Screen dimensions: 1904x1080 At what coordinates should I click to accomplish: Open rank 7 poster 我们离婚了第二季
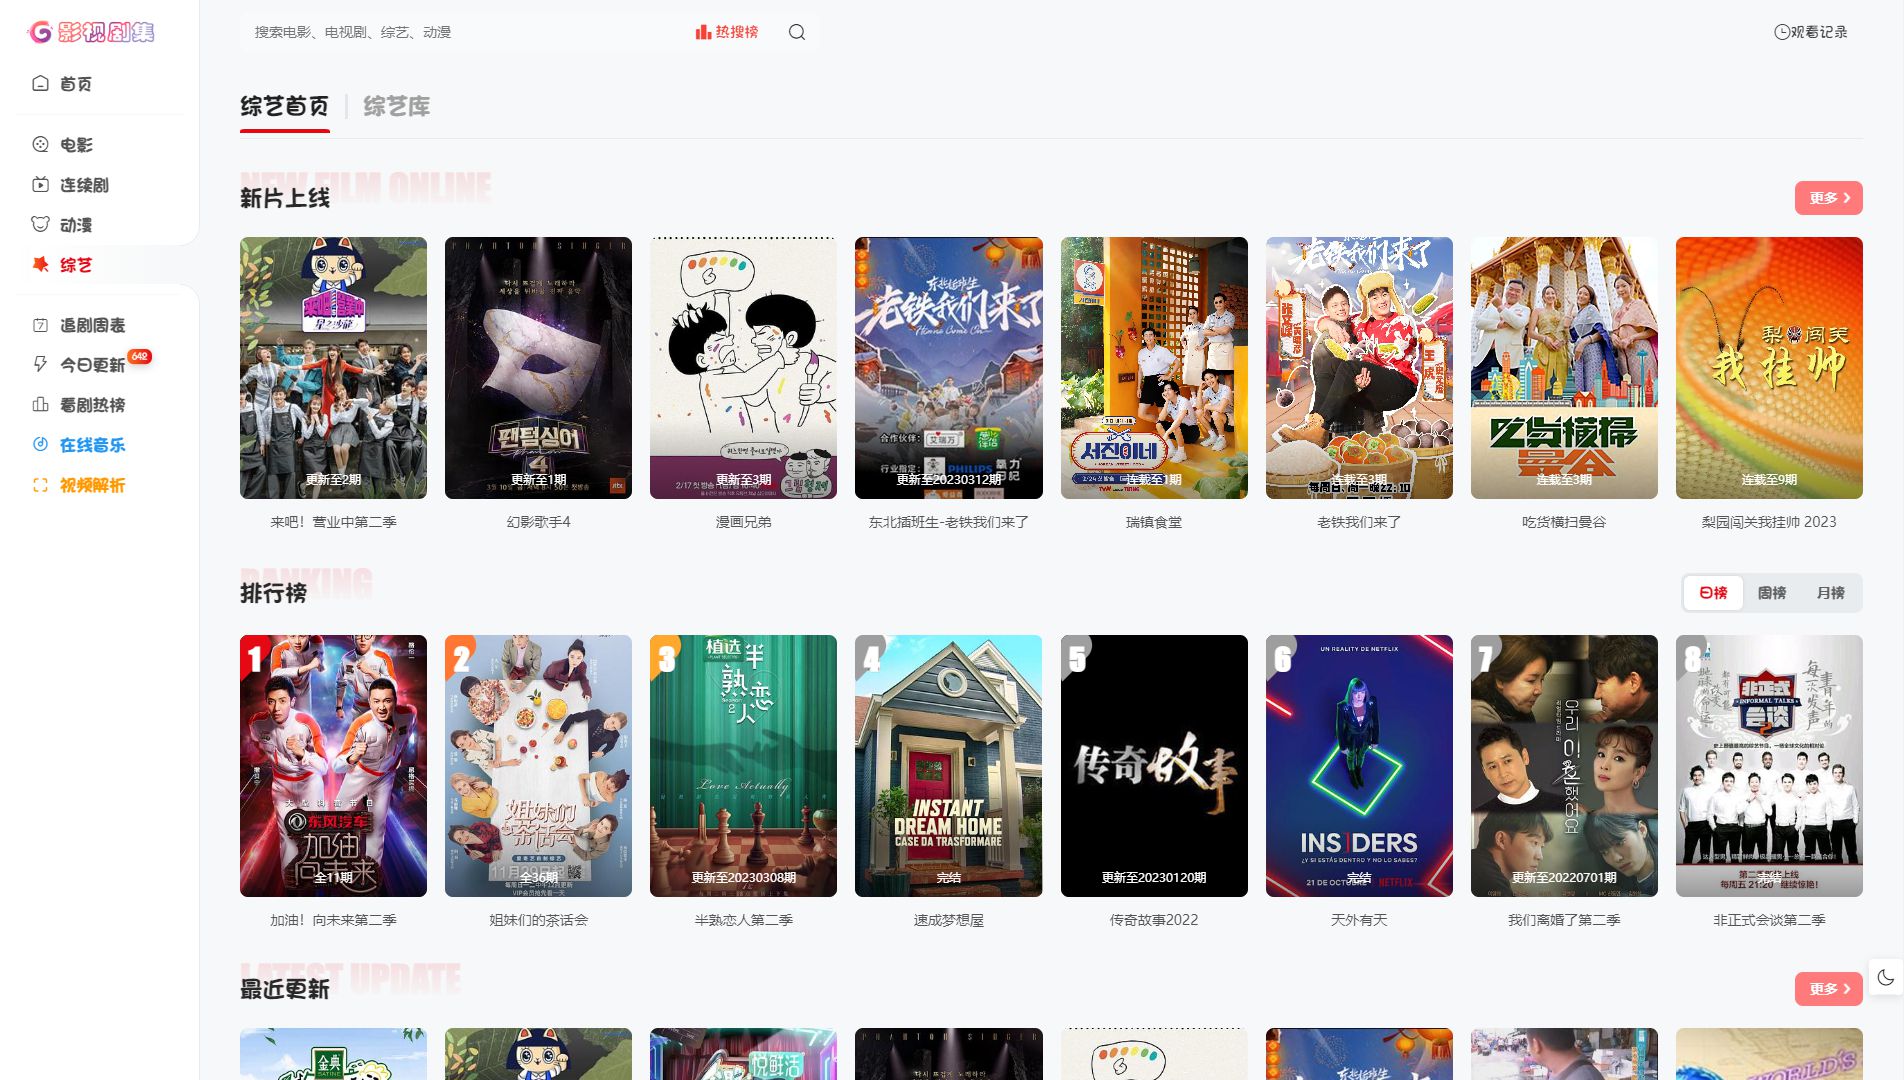(1564, 766)
